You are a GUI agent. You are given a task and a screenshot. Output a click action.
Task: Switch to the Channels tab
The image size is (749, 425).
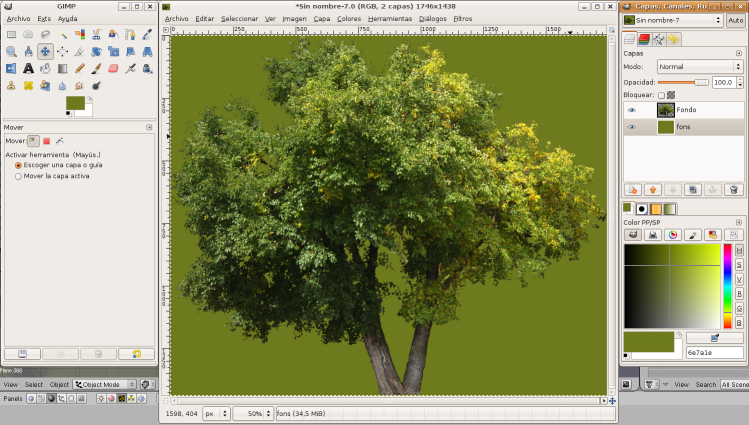pyautogui.click(x=644, y=39)
